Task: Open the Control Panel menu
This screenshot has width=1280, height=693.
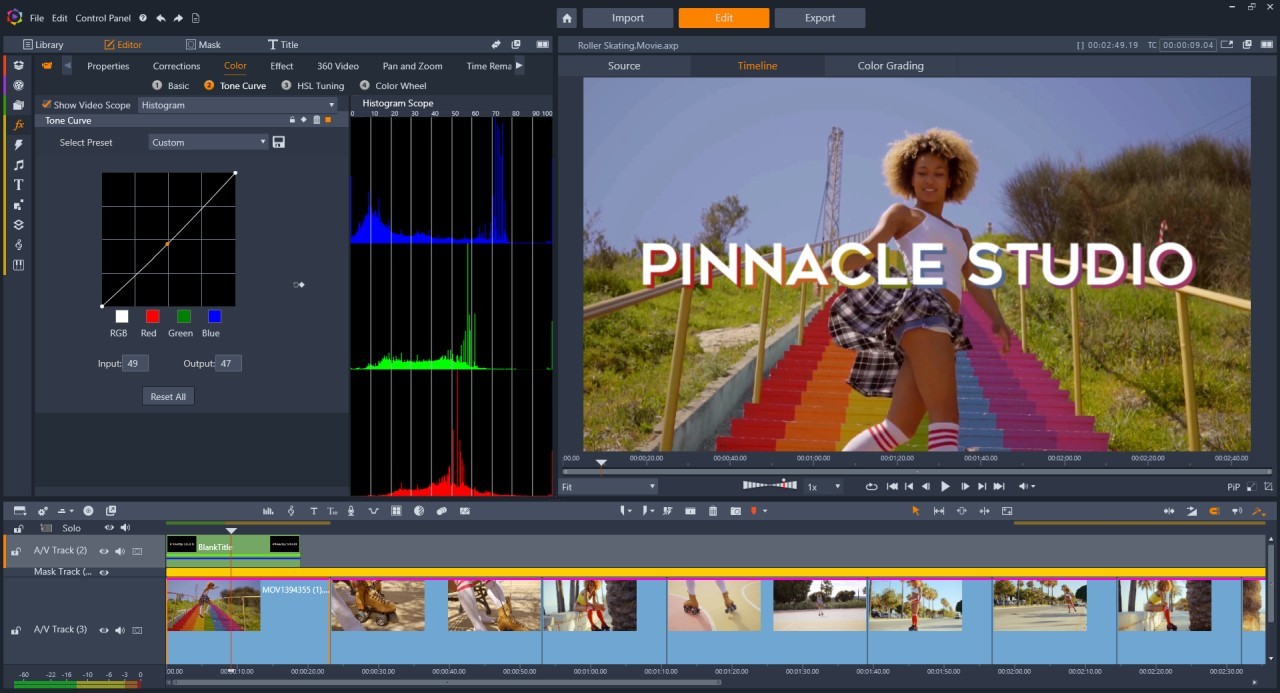Action: pyautogui.click(x=103, y=17)
